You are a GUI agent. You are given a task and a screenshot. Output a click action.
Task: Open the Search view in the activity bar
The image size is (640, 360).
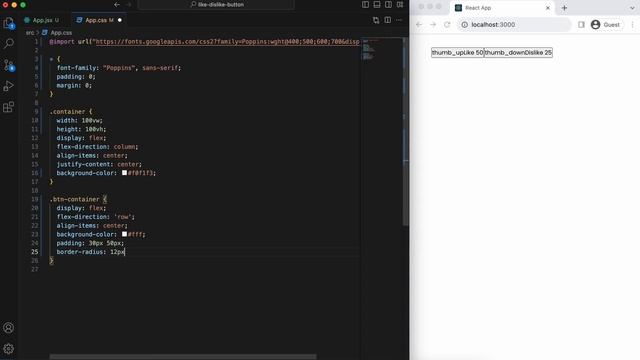[9, 43]
